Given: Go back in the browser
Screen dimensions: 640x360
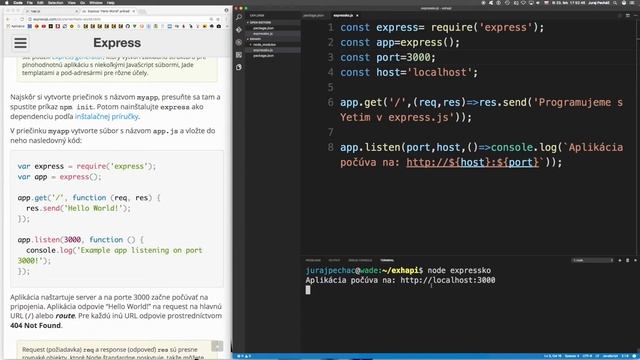Looking at the screenshot, I should point(8,19).
